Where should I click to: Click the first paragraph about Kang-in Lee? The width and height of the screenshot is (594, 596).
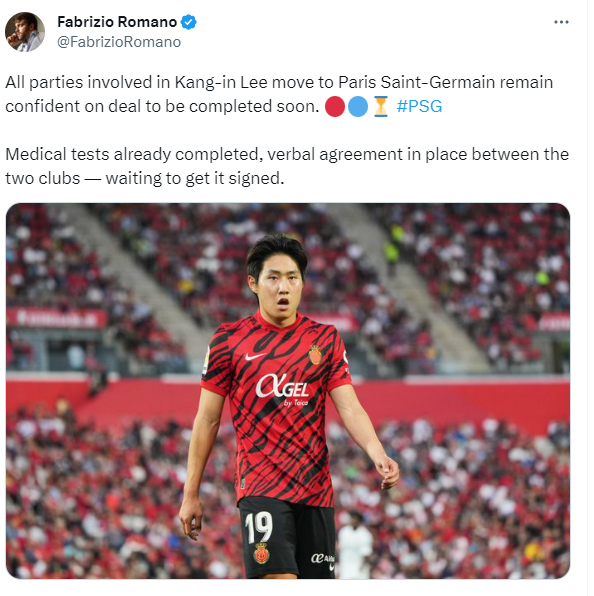[x=279, y=94]
